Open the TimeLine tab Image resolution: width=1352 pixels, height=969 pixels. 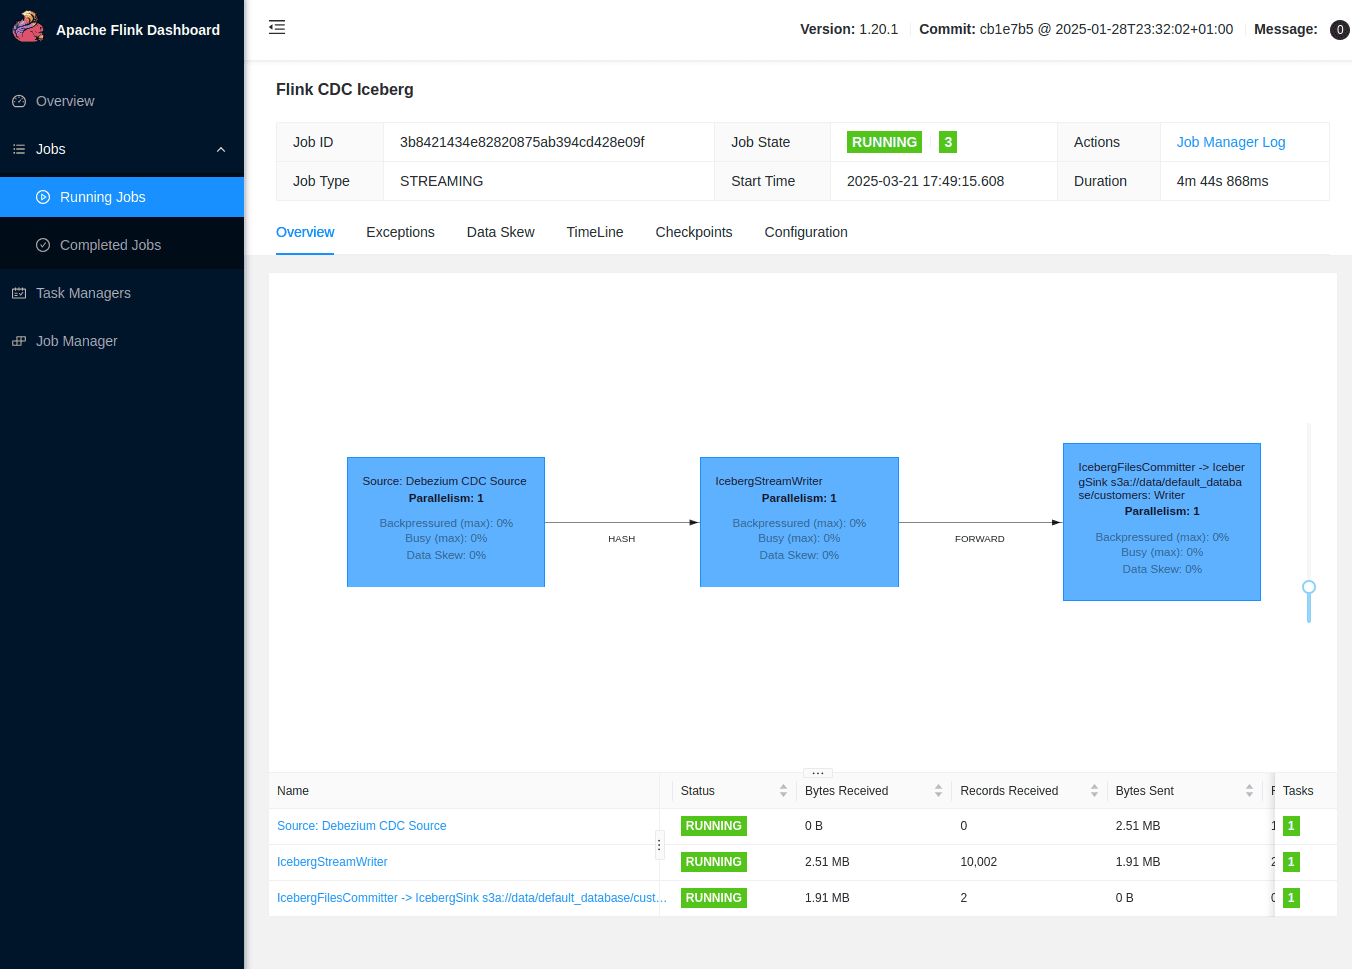coord(595,232)
